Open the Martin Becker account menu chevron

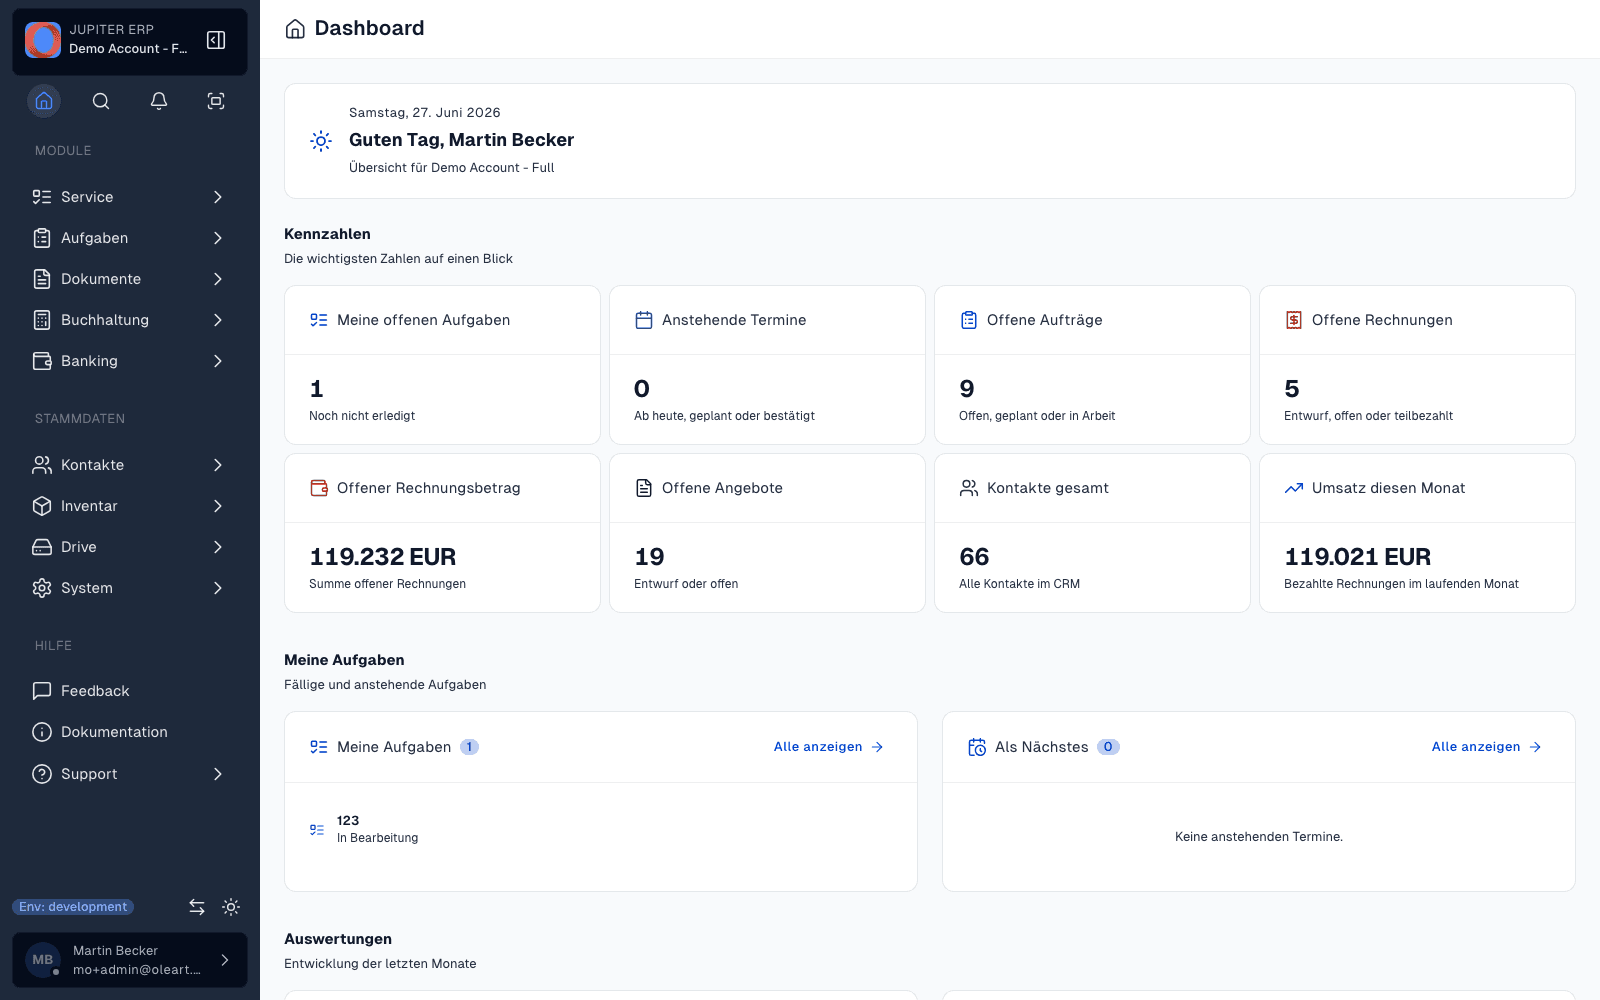tap(225, 960)
